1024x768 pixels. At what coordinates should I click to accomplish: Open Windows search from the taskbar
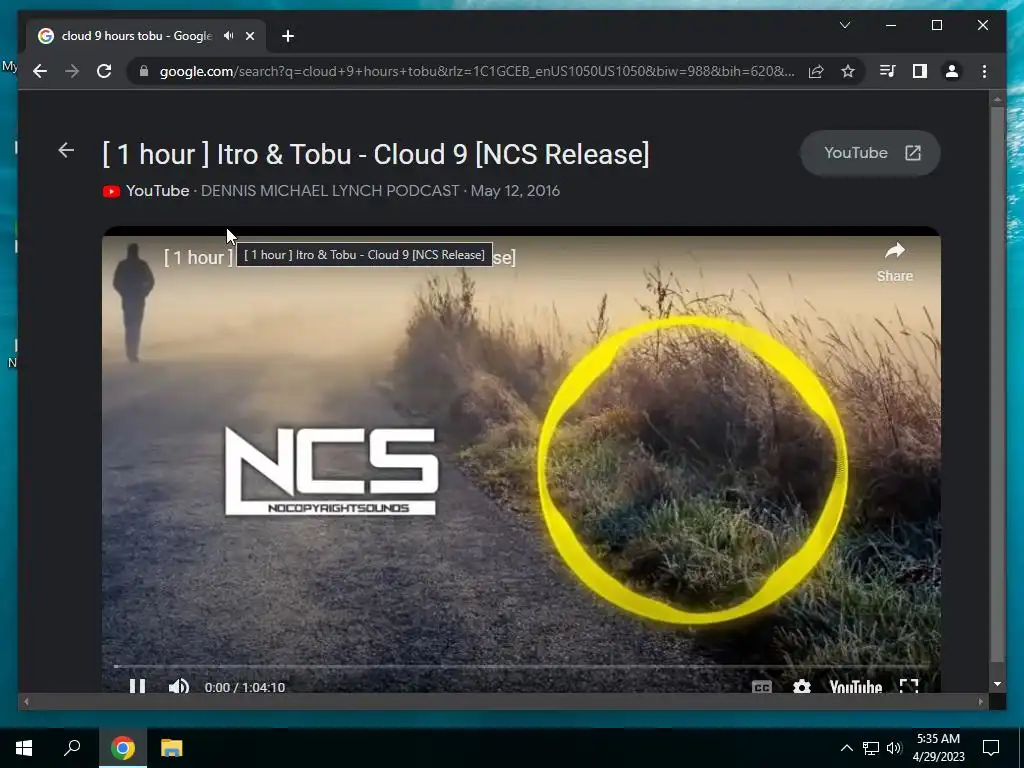(x=72, y=748)
